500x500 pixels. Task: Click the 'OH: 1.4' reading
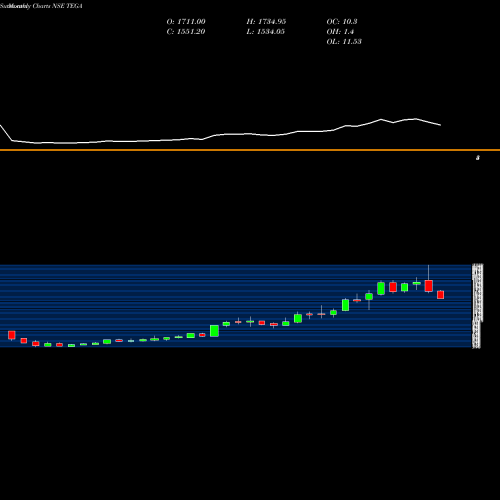coord(340,32)
